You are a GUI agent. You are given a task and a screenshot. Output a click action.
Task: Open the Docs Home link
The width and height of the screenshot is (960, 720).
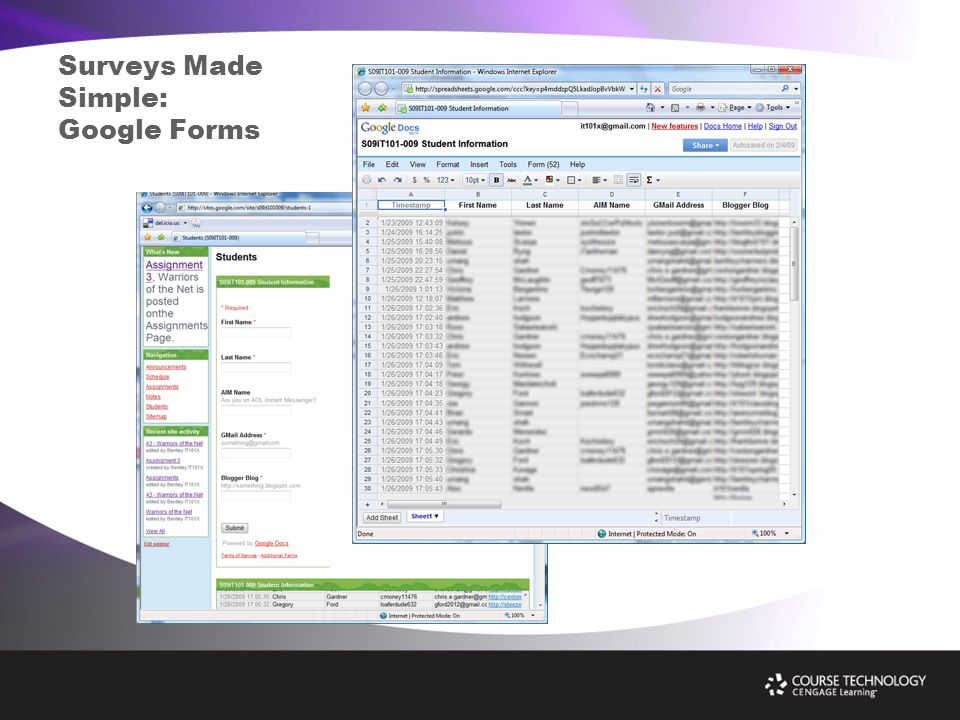tap(722, 126)
